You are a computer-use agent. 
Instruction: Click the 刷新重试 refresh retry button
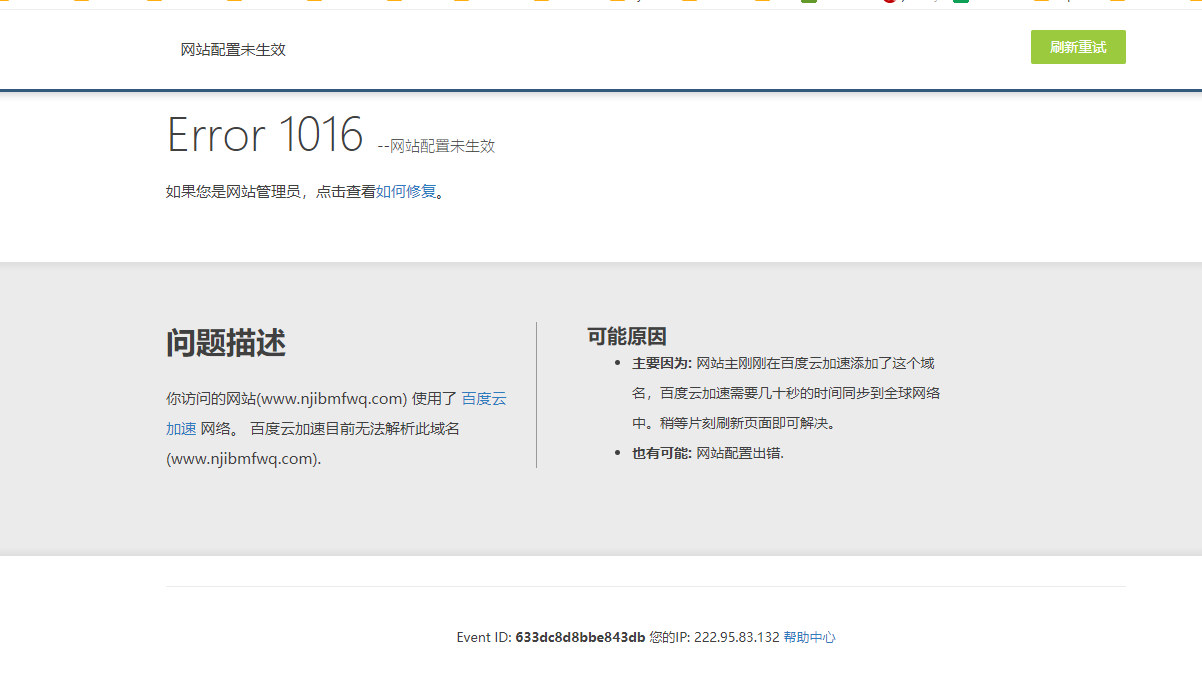1077,47
